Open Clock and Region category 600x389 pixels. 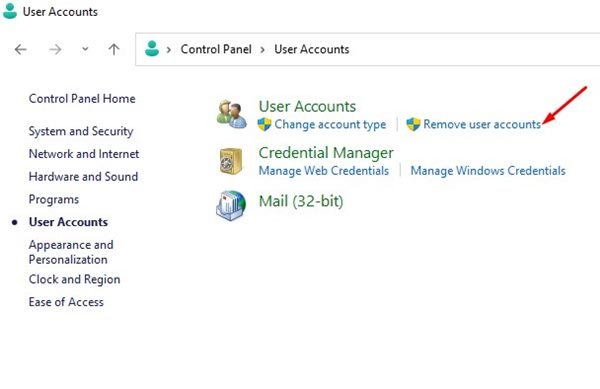[x=74, y=280]
